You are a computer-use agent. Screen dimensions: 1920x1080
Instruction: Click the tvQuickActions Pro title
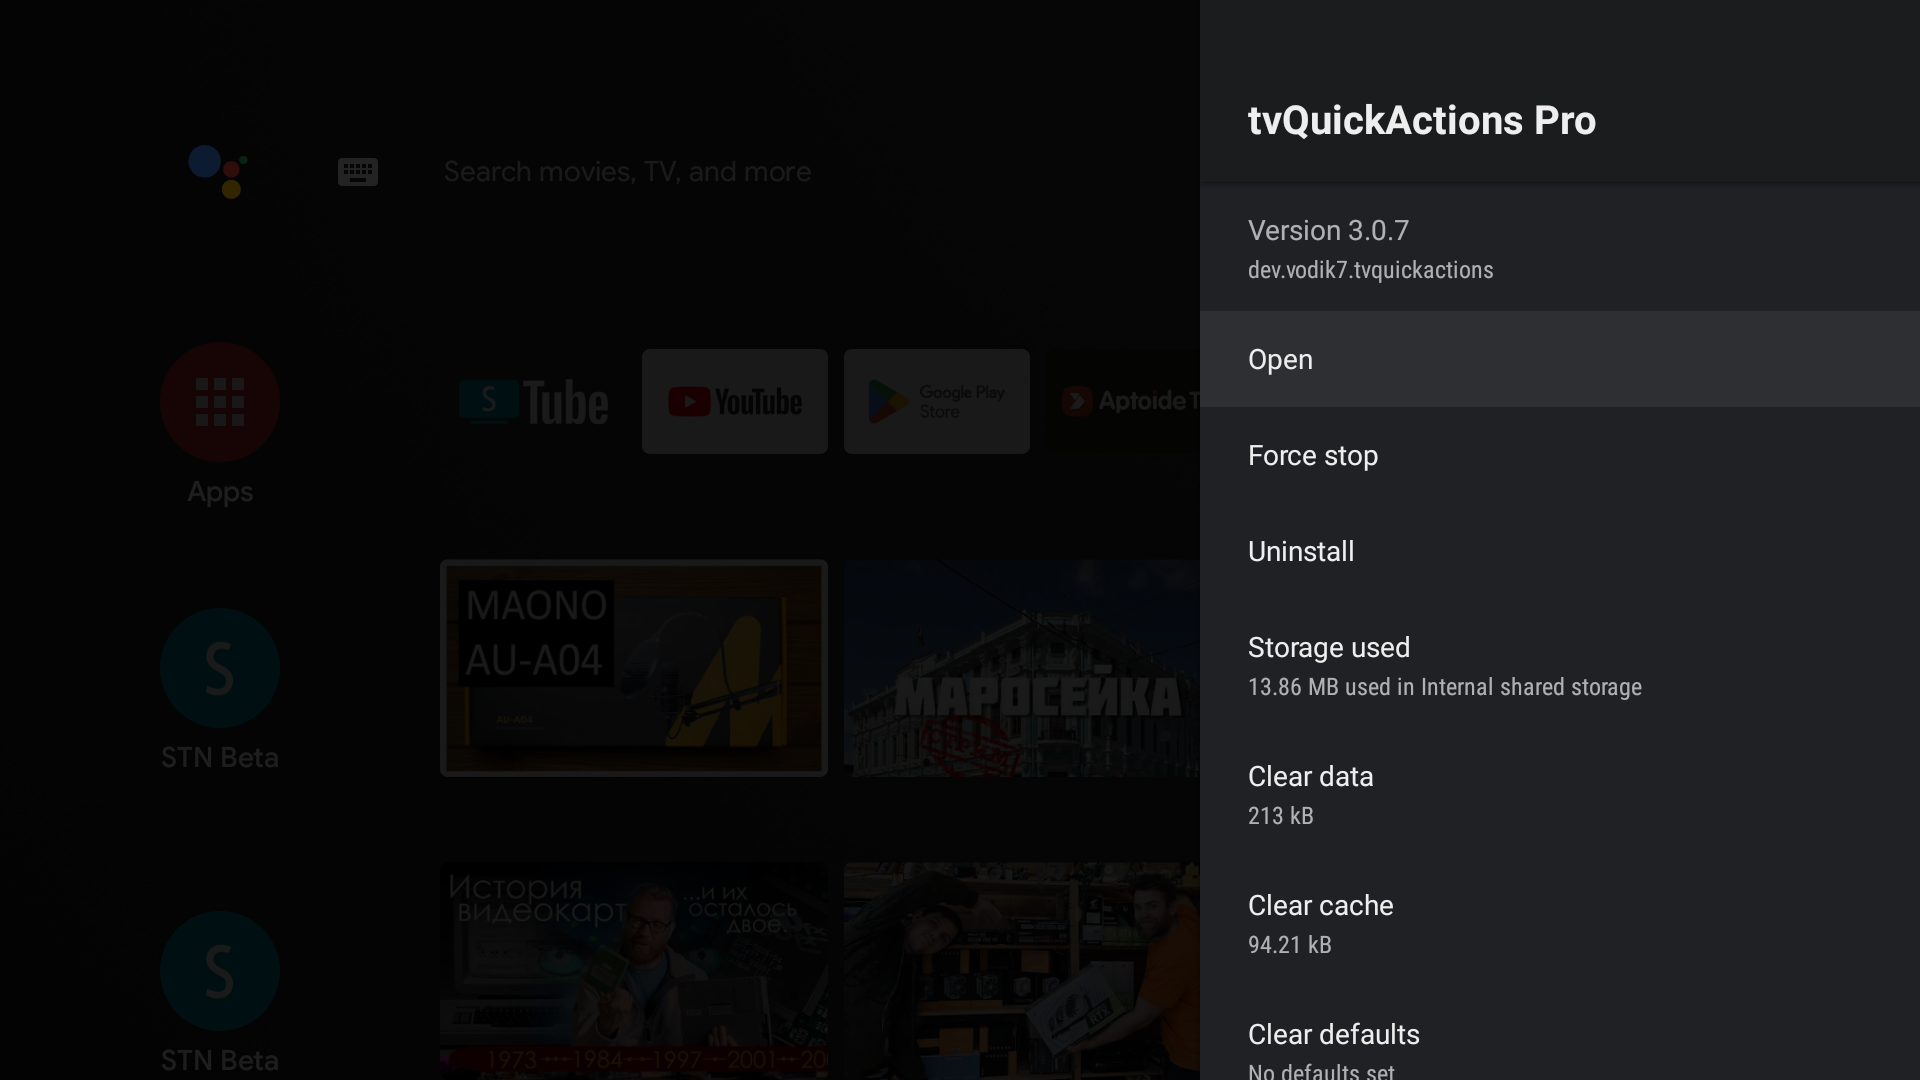coord(1421,120)
